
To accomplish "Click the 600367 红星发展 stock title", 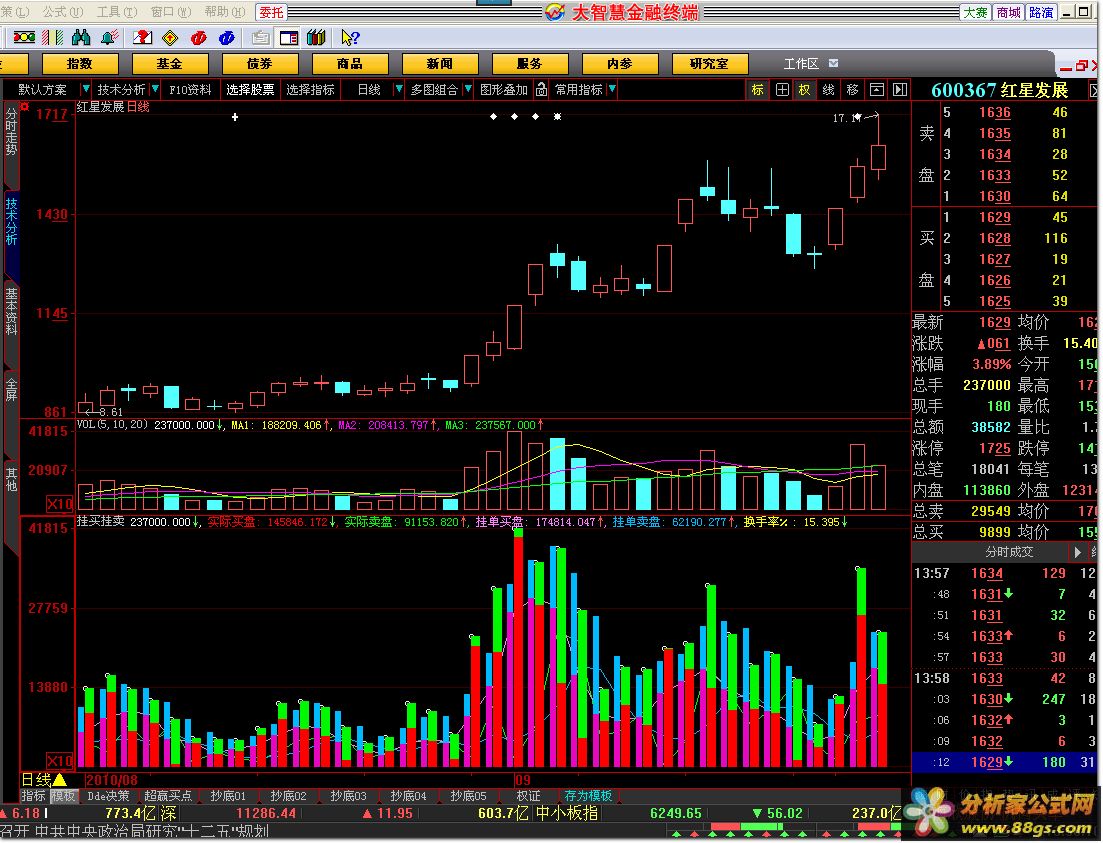I will [999, 90].
